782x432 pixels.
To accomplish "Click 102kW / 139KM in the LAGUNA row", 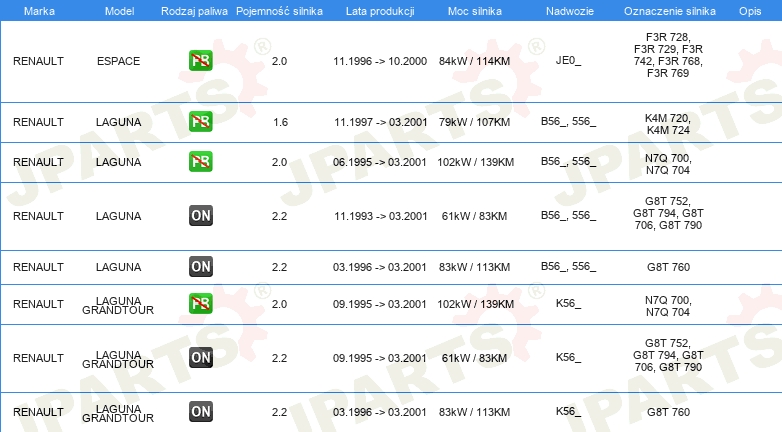I will tap(475, 162).
